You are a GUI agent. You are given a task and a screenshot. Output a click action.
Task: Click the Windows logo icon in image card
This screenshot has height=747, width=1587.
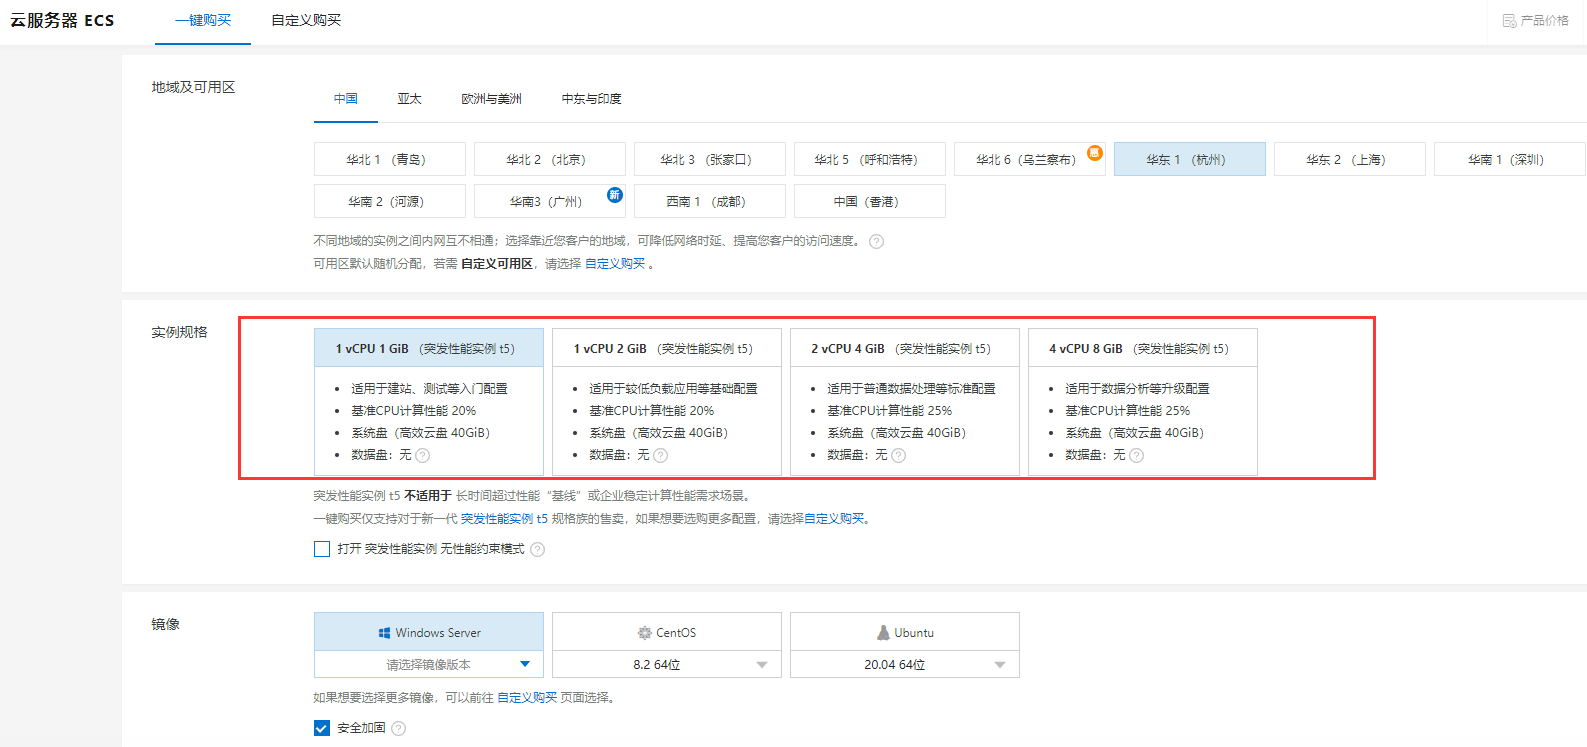(384, 633)
